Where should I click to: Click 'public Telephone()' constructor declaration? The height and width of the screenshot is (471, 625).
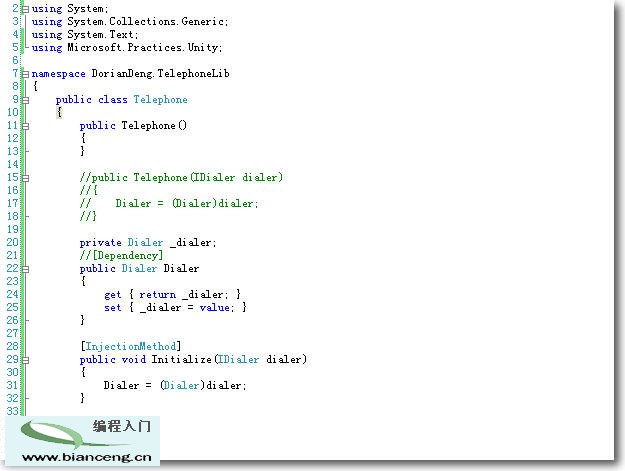point(133,126)
